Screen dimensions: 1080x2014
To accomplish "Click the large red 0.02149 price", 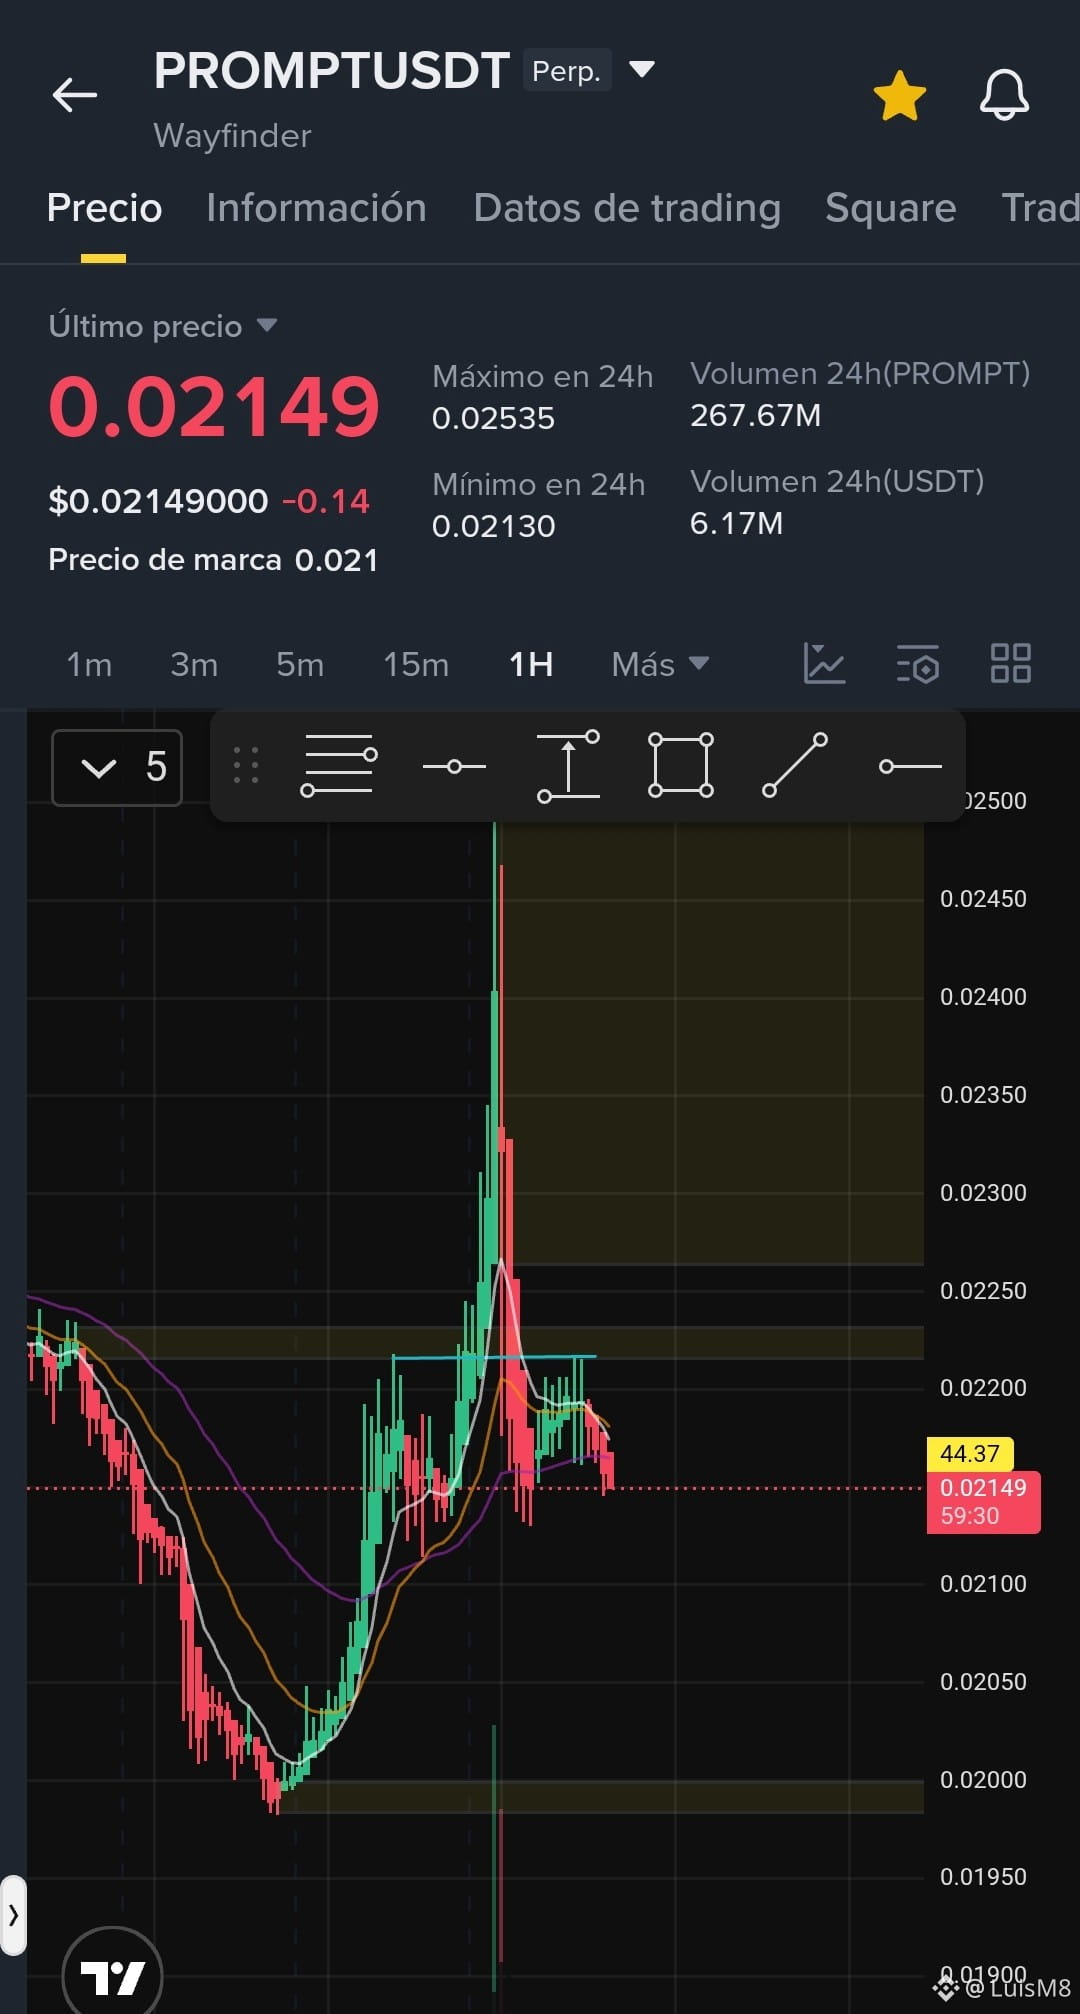I will click(x=214, y=407).
